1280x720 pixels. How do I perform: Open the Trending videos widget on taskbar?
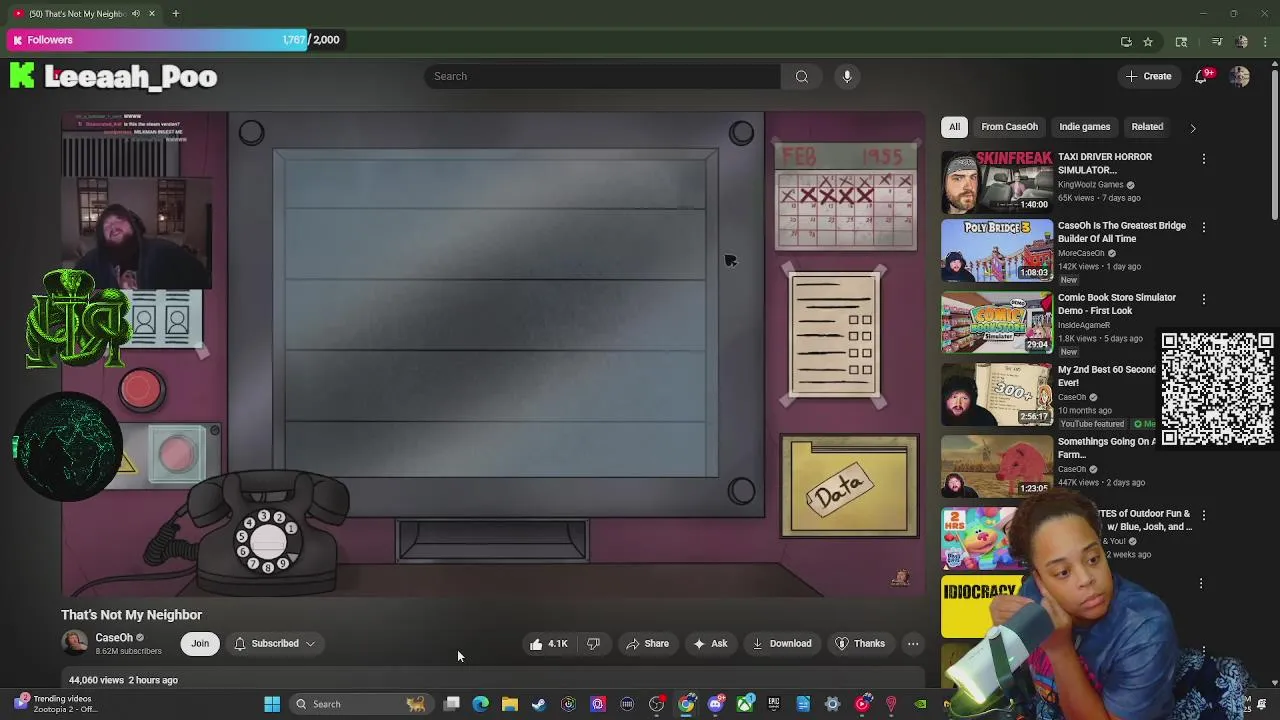(55, 704)
